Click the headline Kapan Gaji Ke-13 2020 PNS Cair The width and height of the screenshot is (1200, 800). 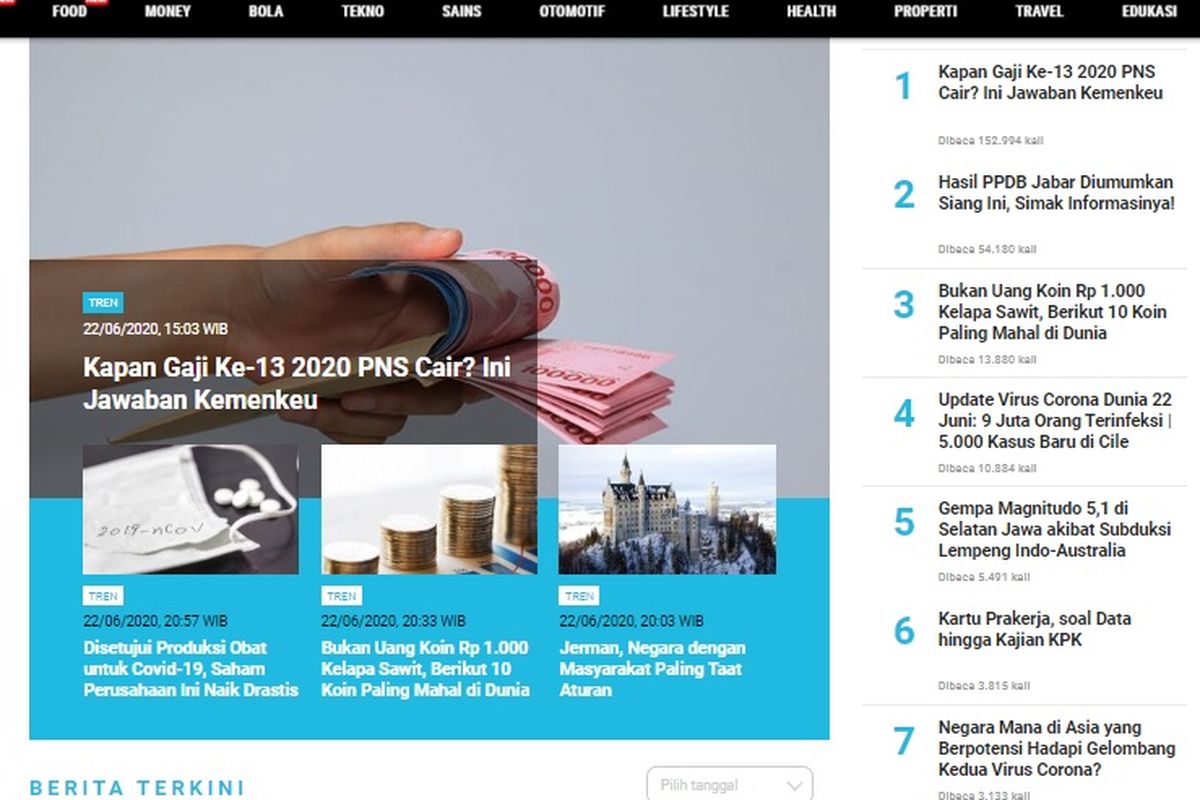click(x=297, y=383)
